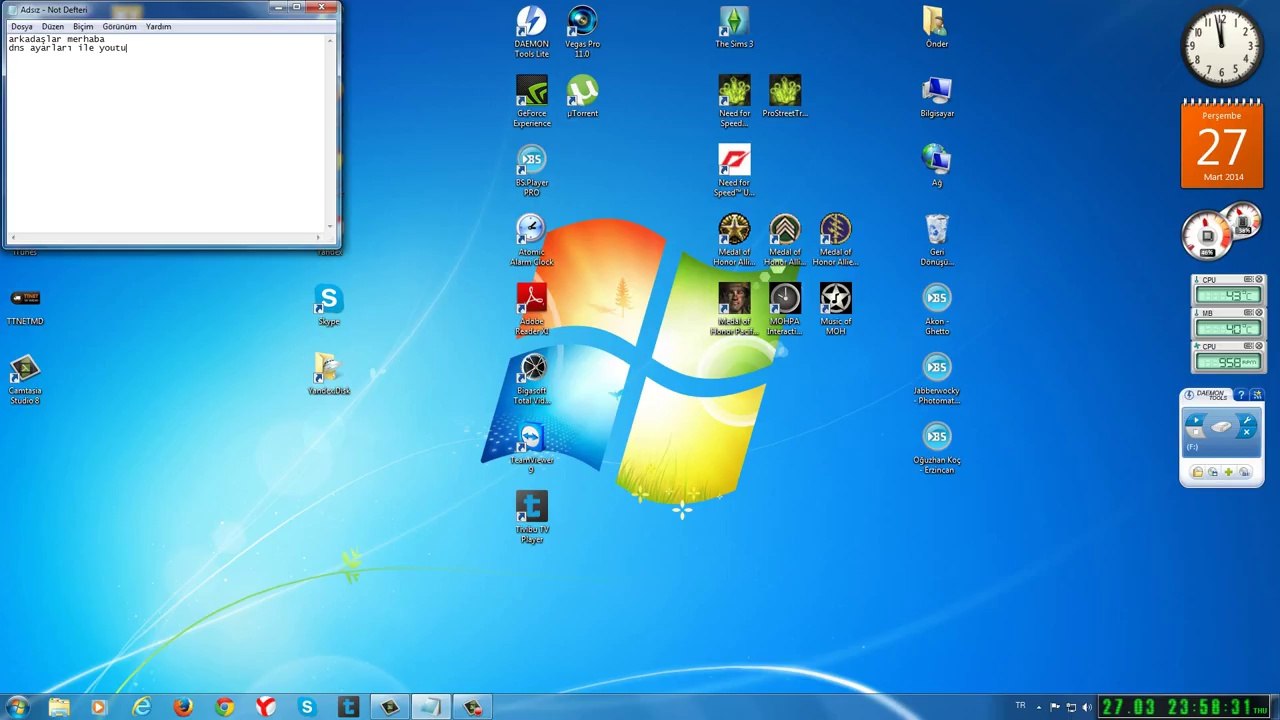Select the Skype desktop shortcut
This screenshot has width=1280, height=720.
tap(328, 304)
